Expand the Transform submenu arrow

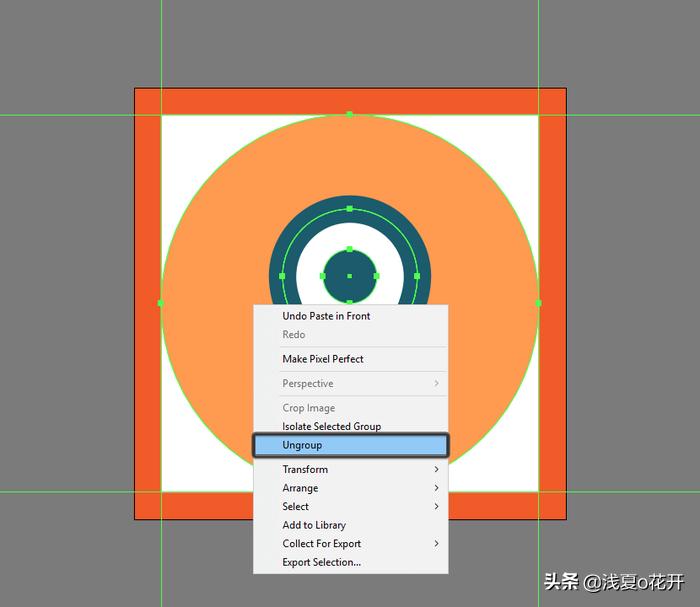coord(436,469)
